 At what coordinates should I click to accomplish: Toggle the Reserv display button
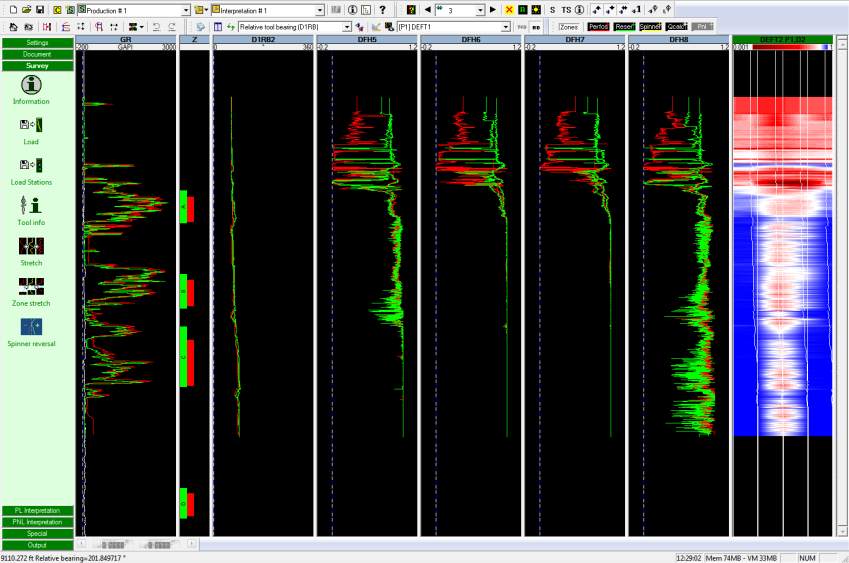624,27
